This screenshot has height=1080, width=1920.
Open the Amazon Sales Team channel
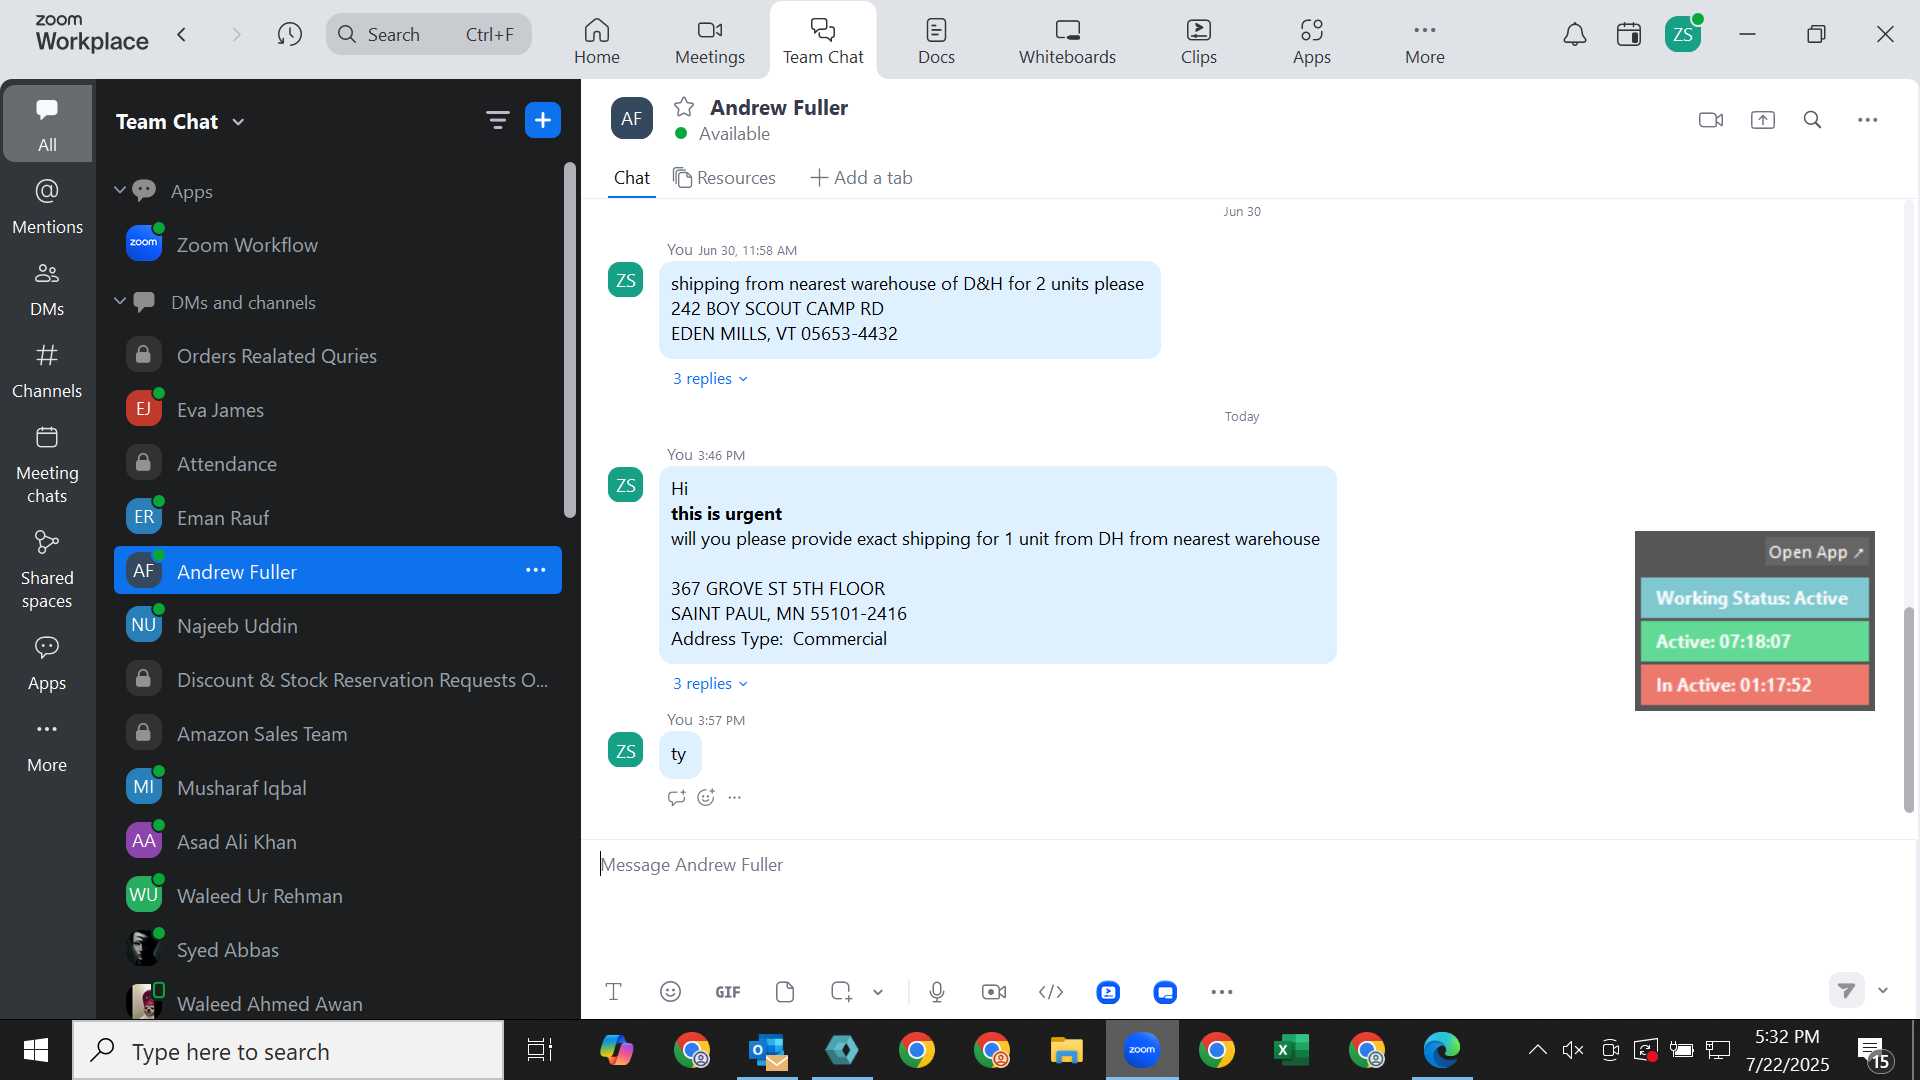pos(338,734)
